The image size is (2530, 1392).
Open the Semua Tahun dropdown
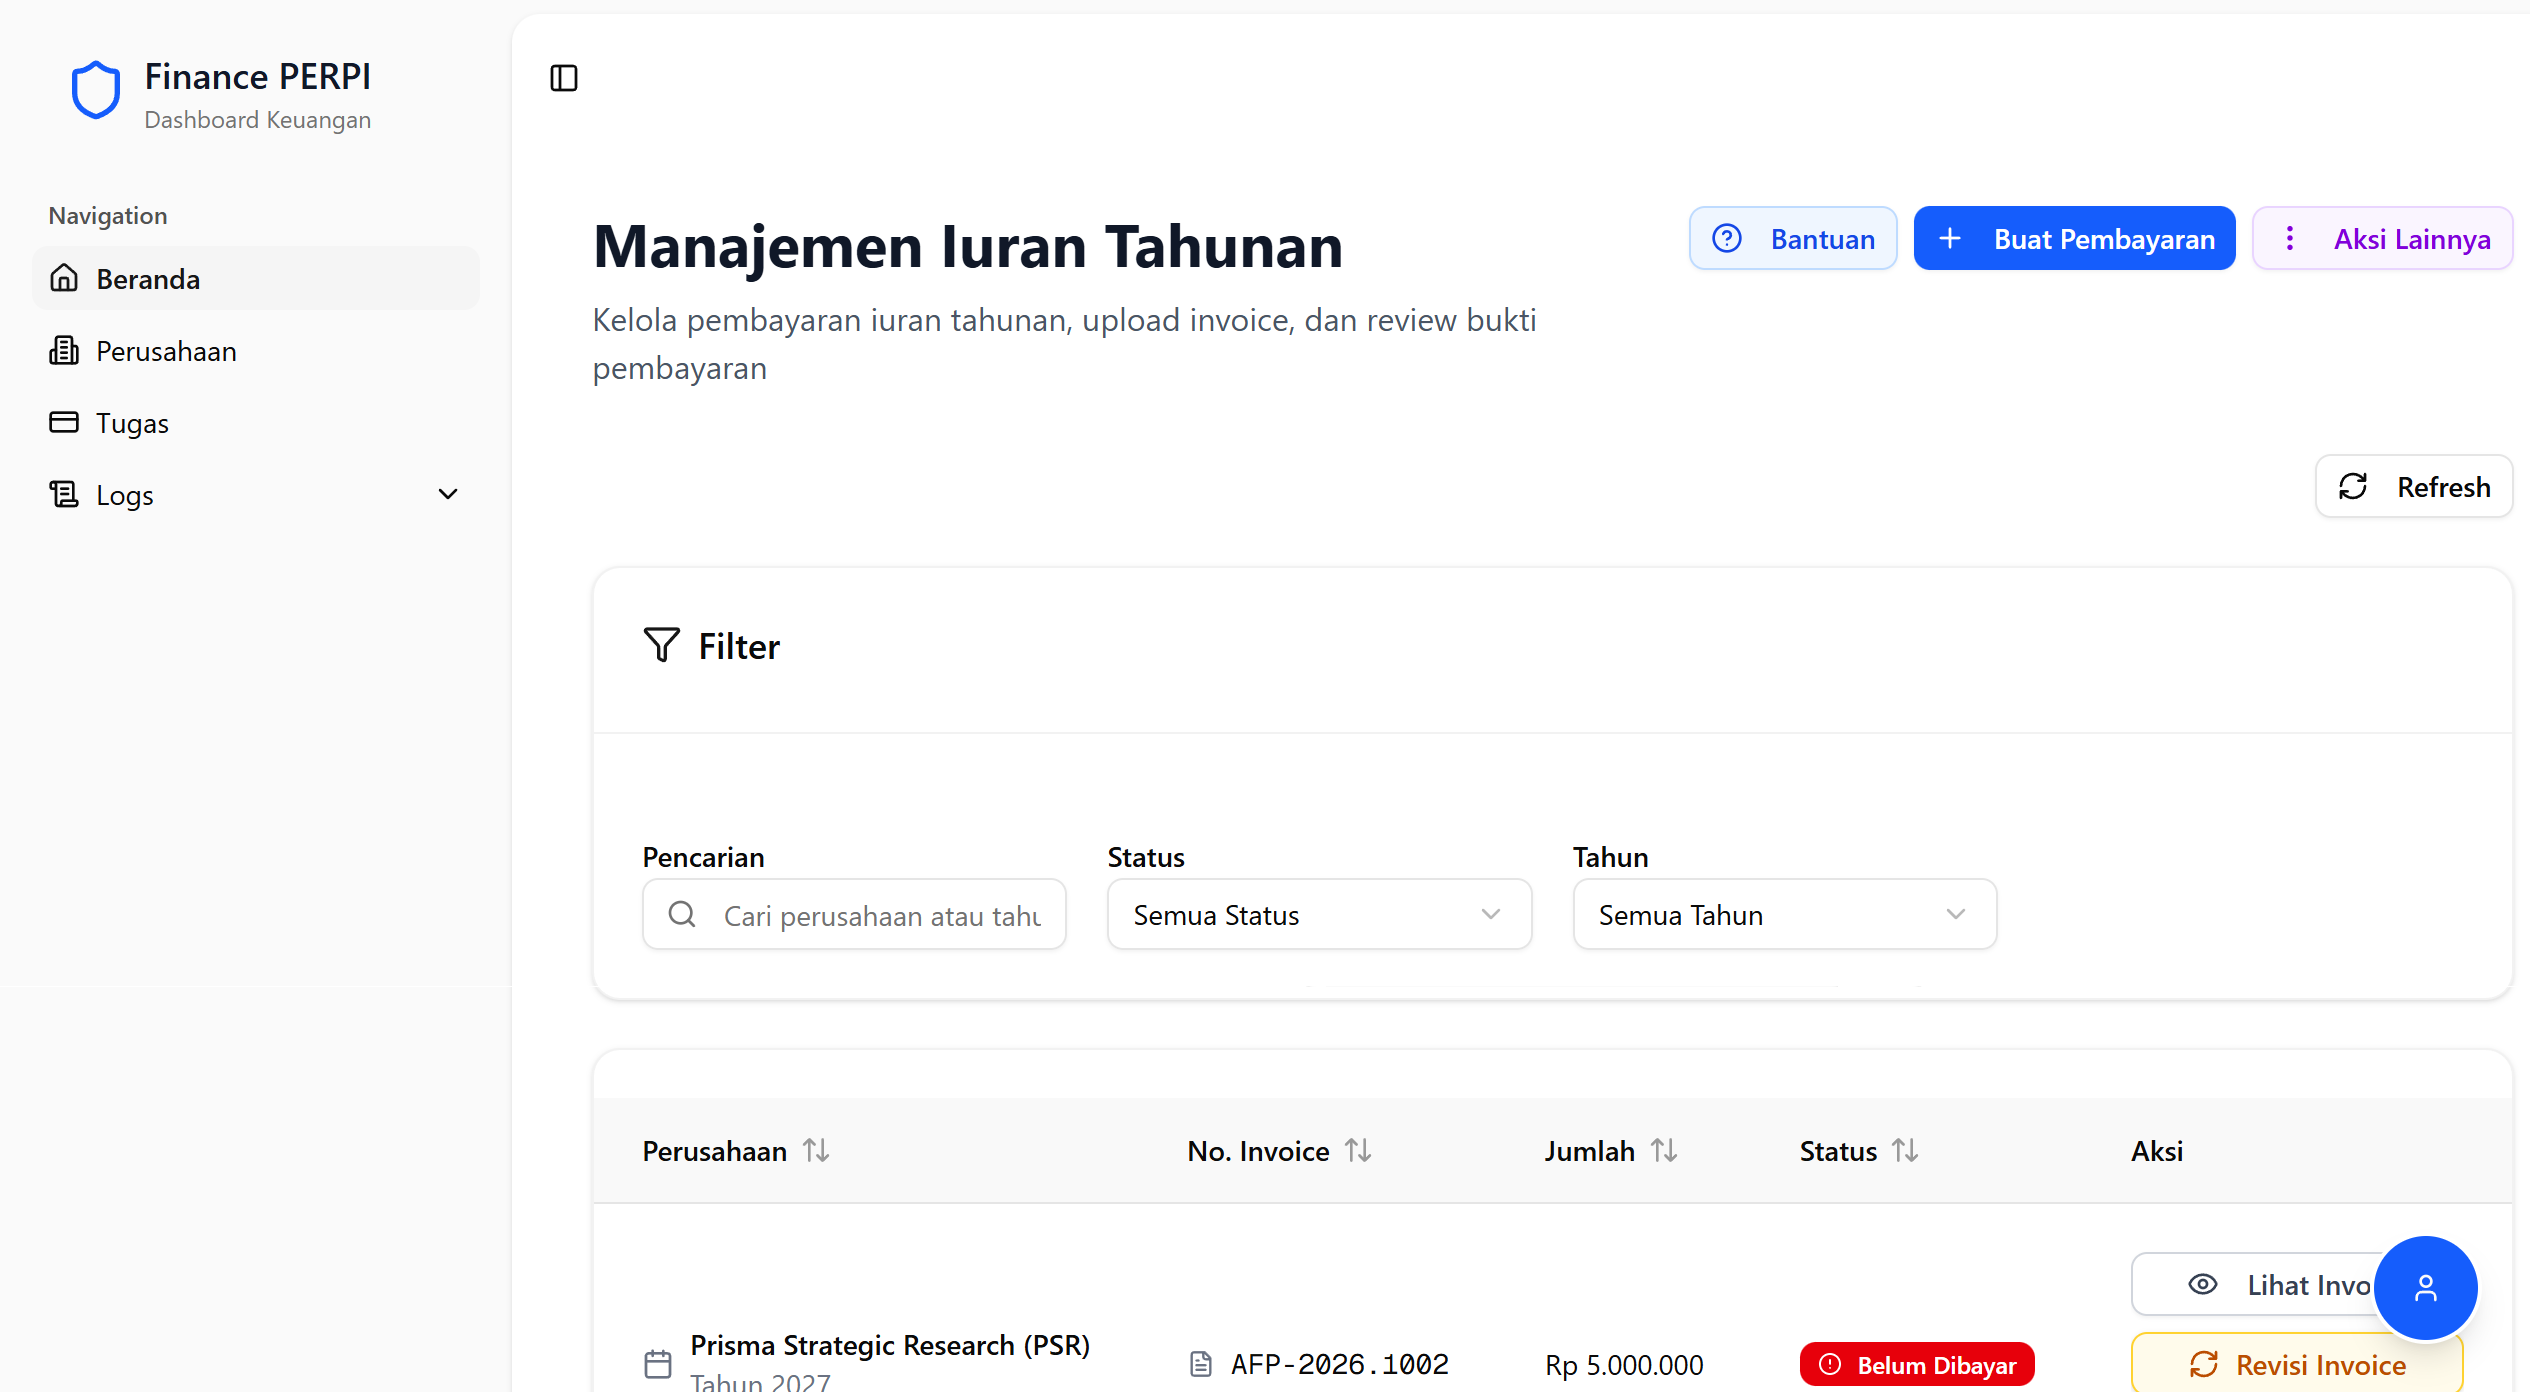tap(1784, 914)
